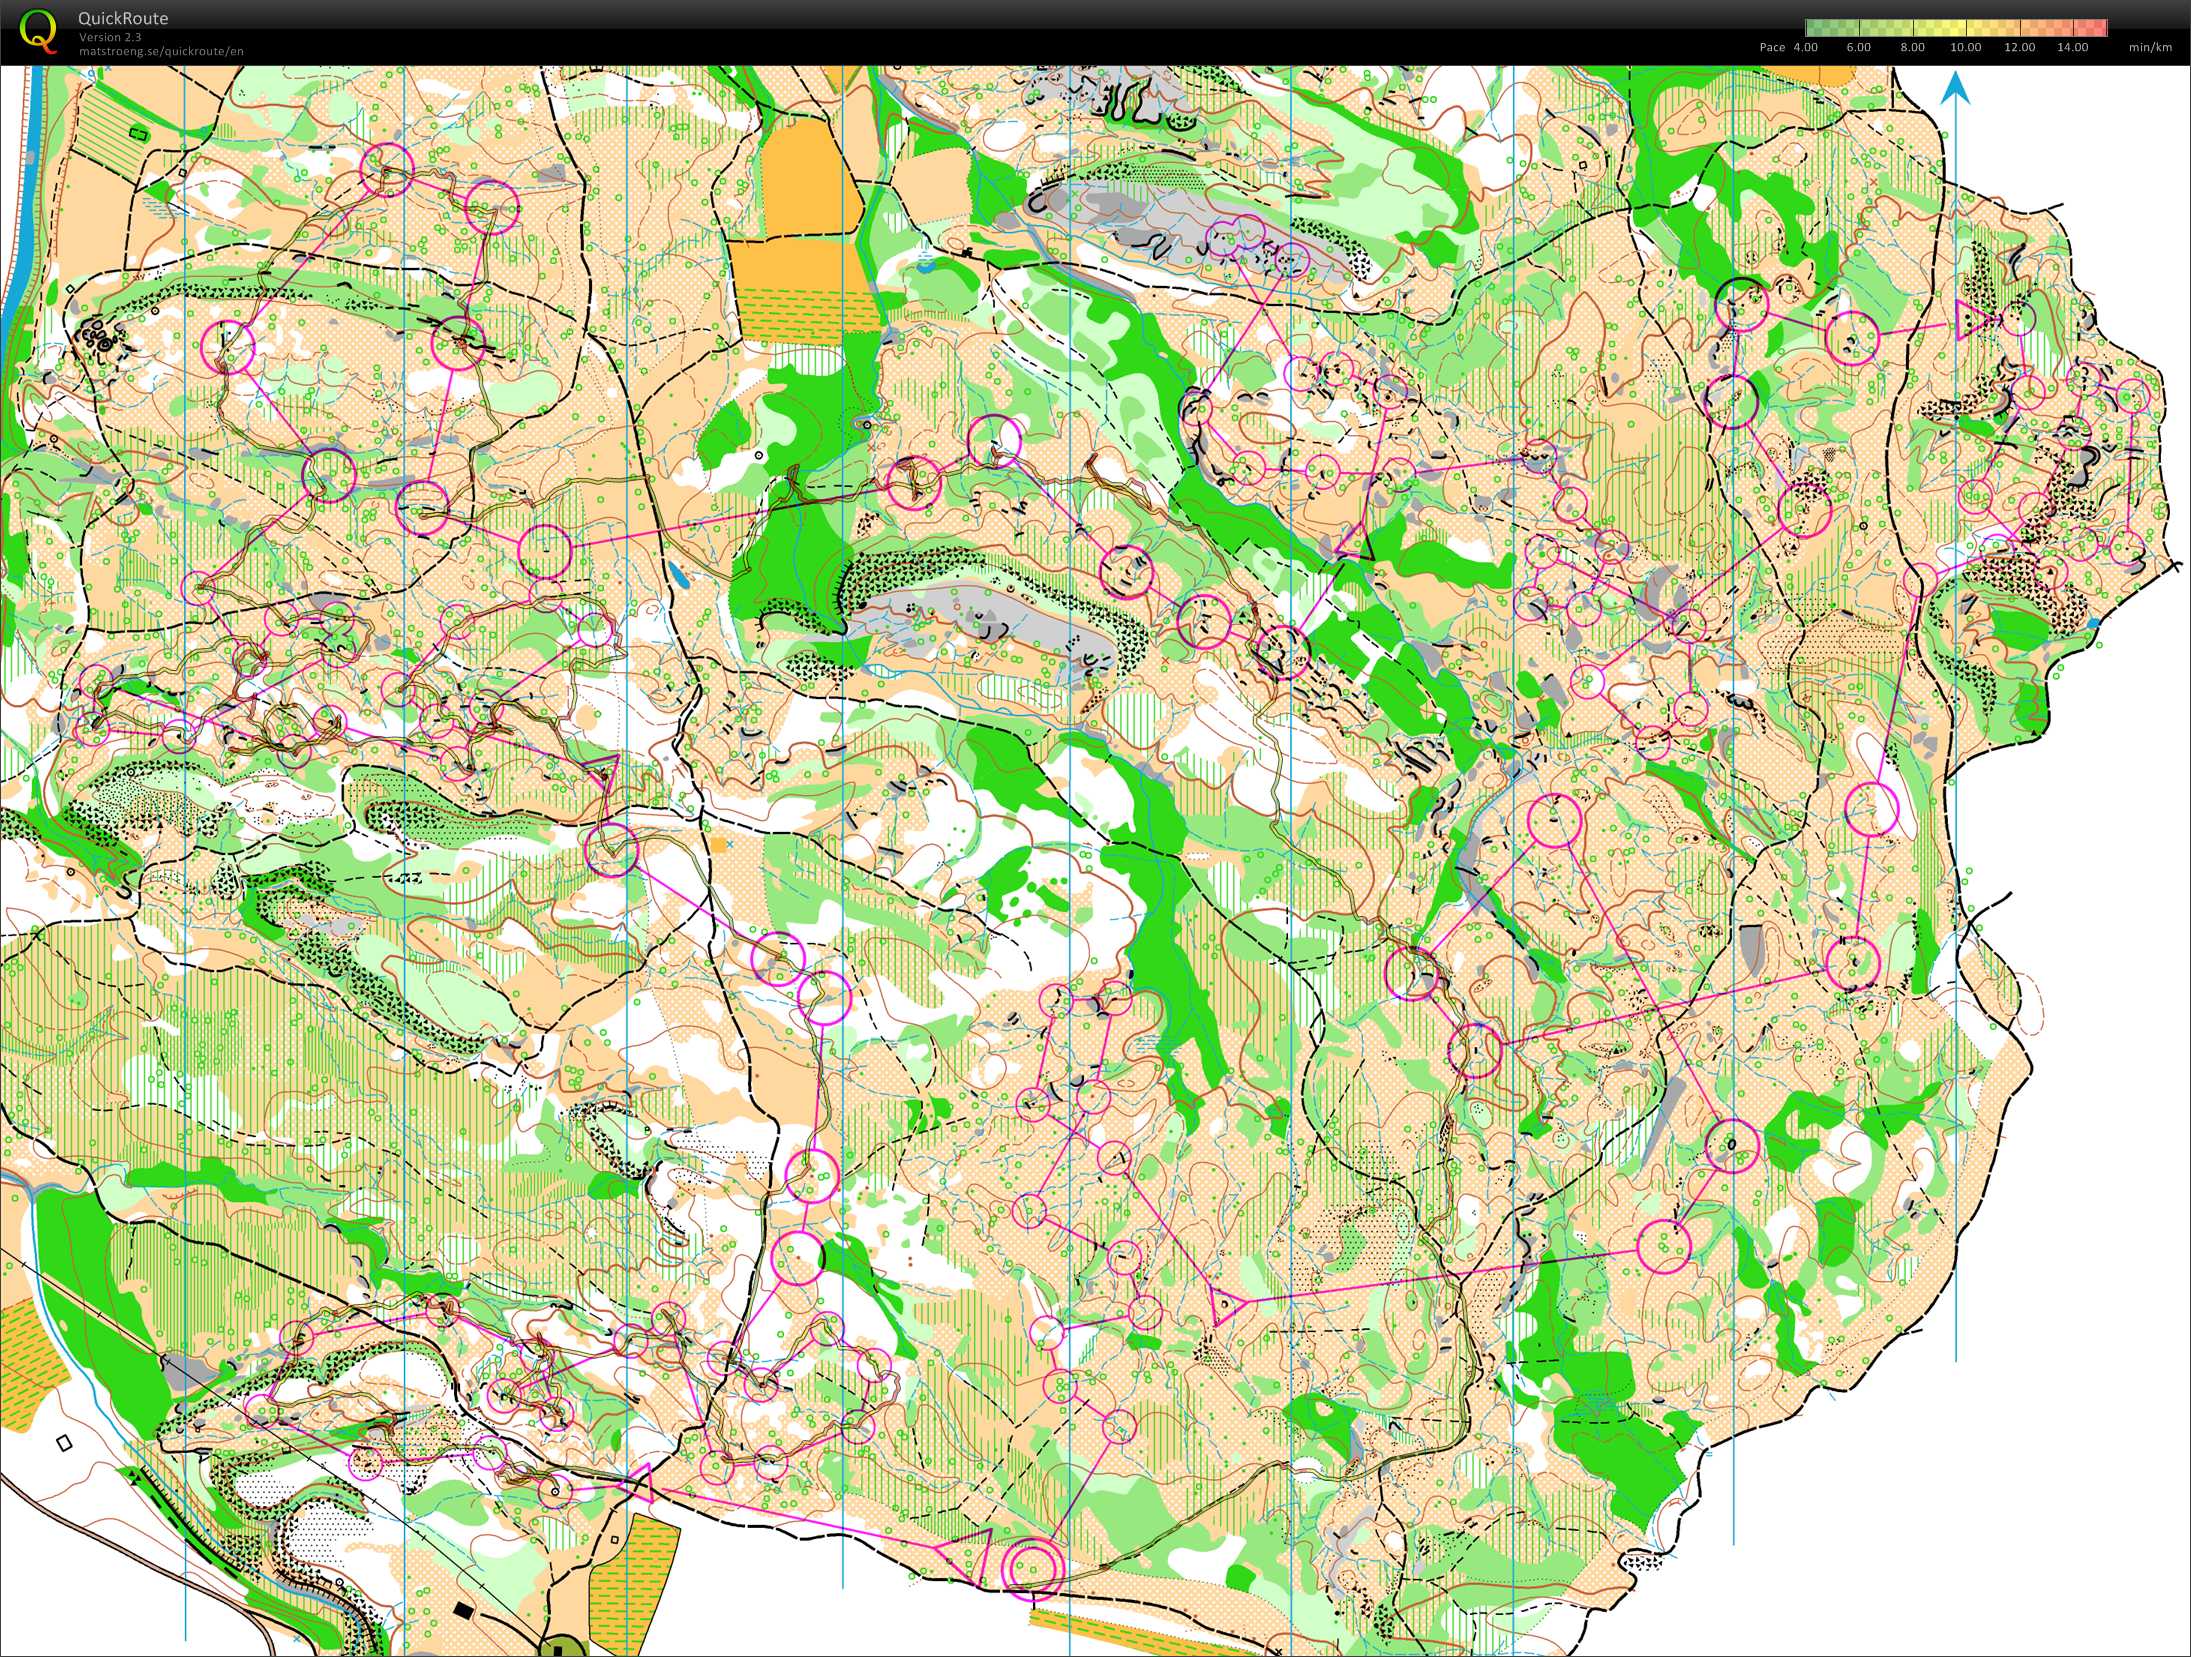2191x1657 pixels.
Task: Click the "14.00" pace value
Action: point(2072,47)
